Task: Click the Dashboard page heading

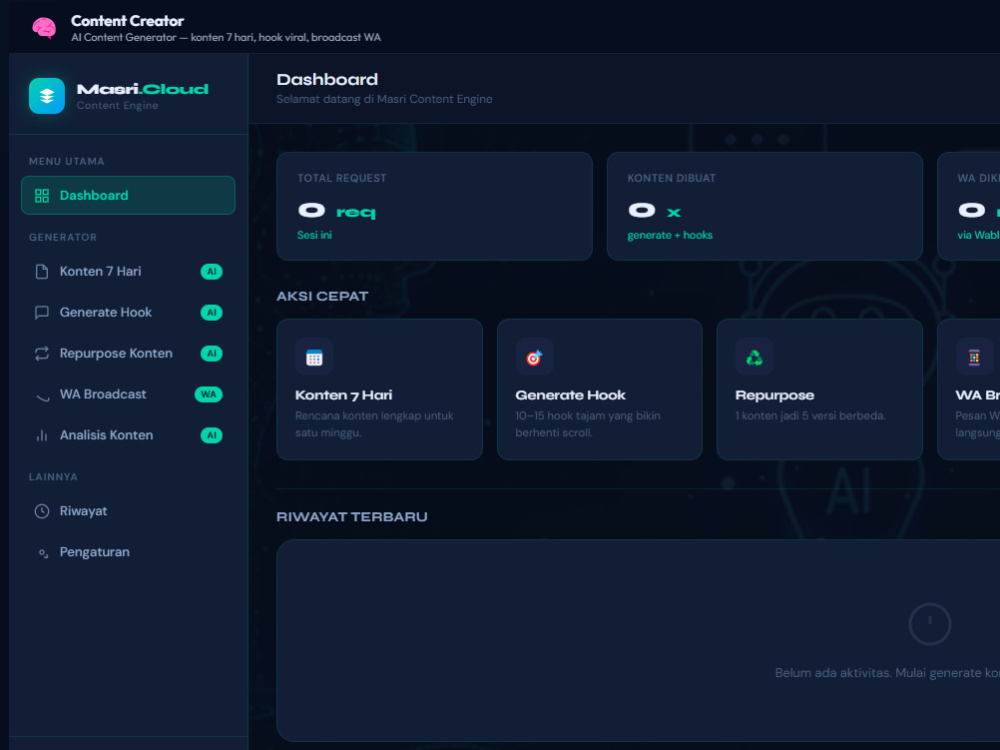Action: pos(327,80)
